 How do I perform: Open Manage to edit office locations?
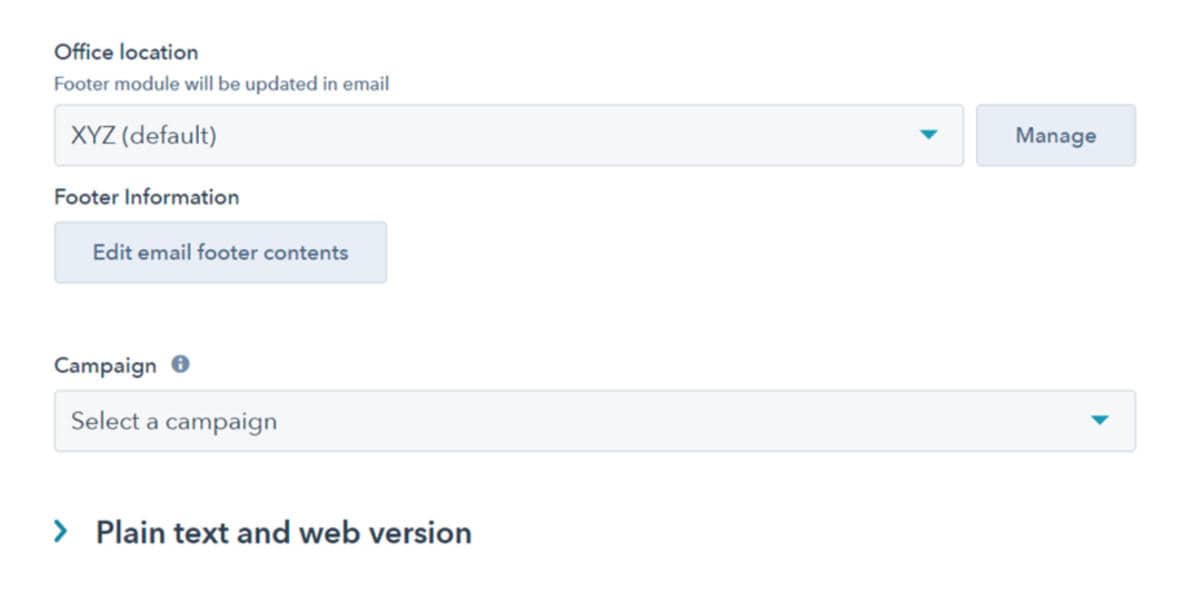pos(1056,135)
